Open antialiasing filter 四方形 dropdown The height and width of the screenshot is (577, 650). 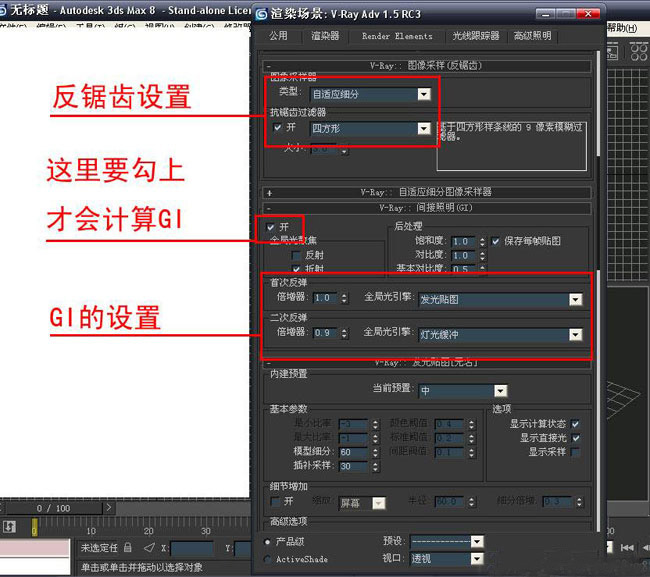coord(424,128)
